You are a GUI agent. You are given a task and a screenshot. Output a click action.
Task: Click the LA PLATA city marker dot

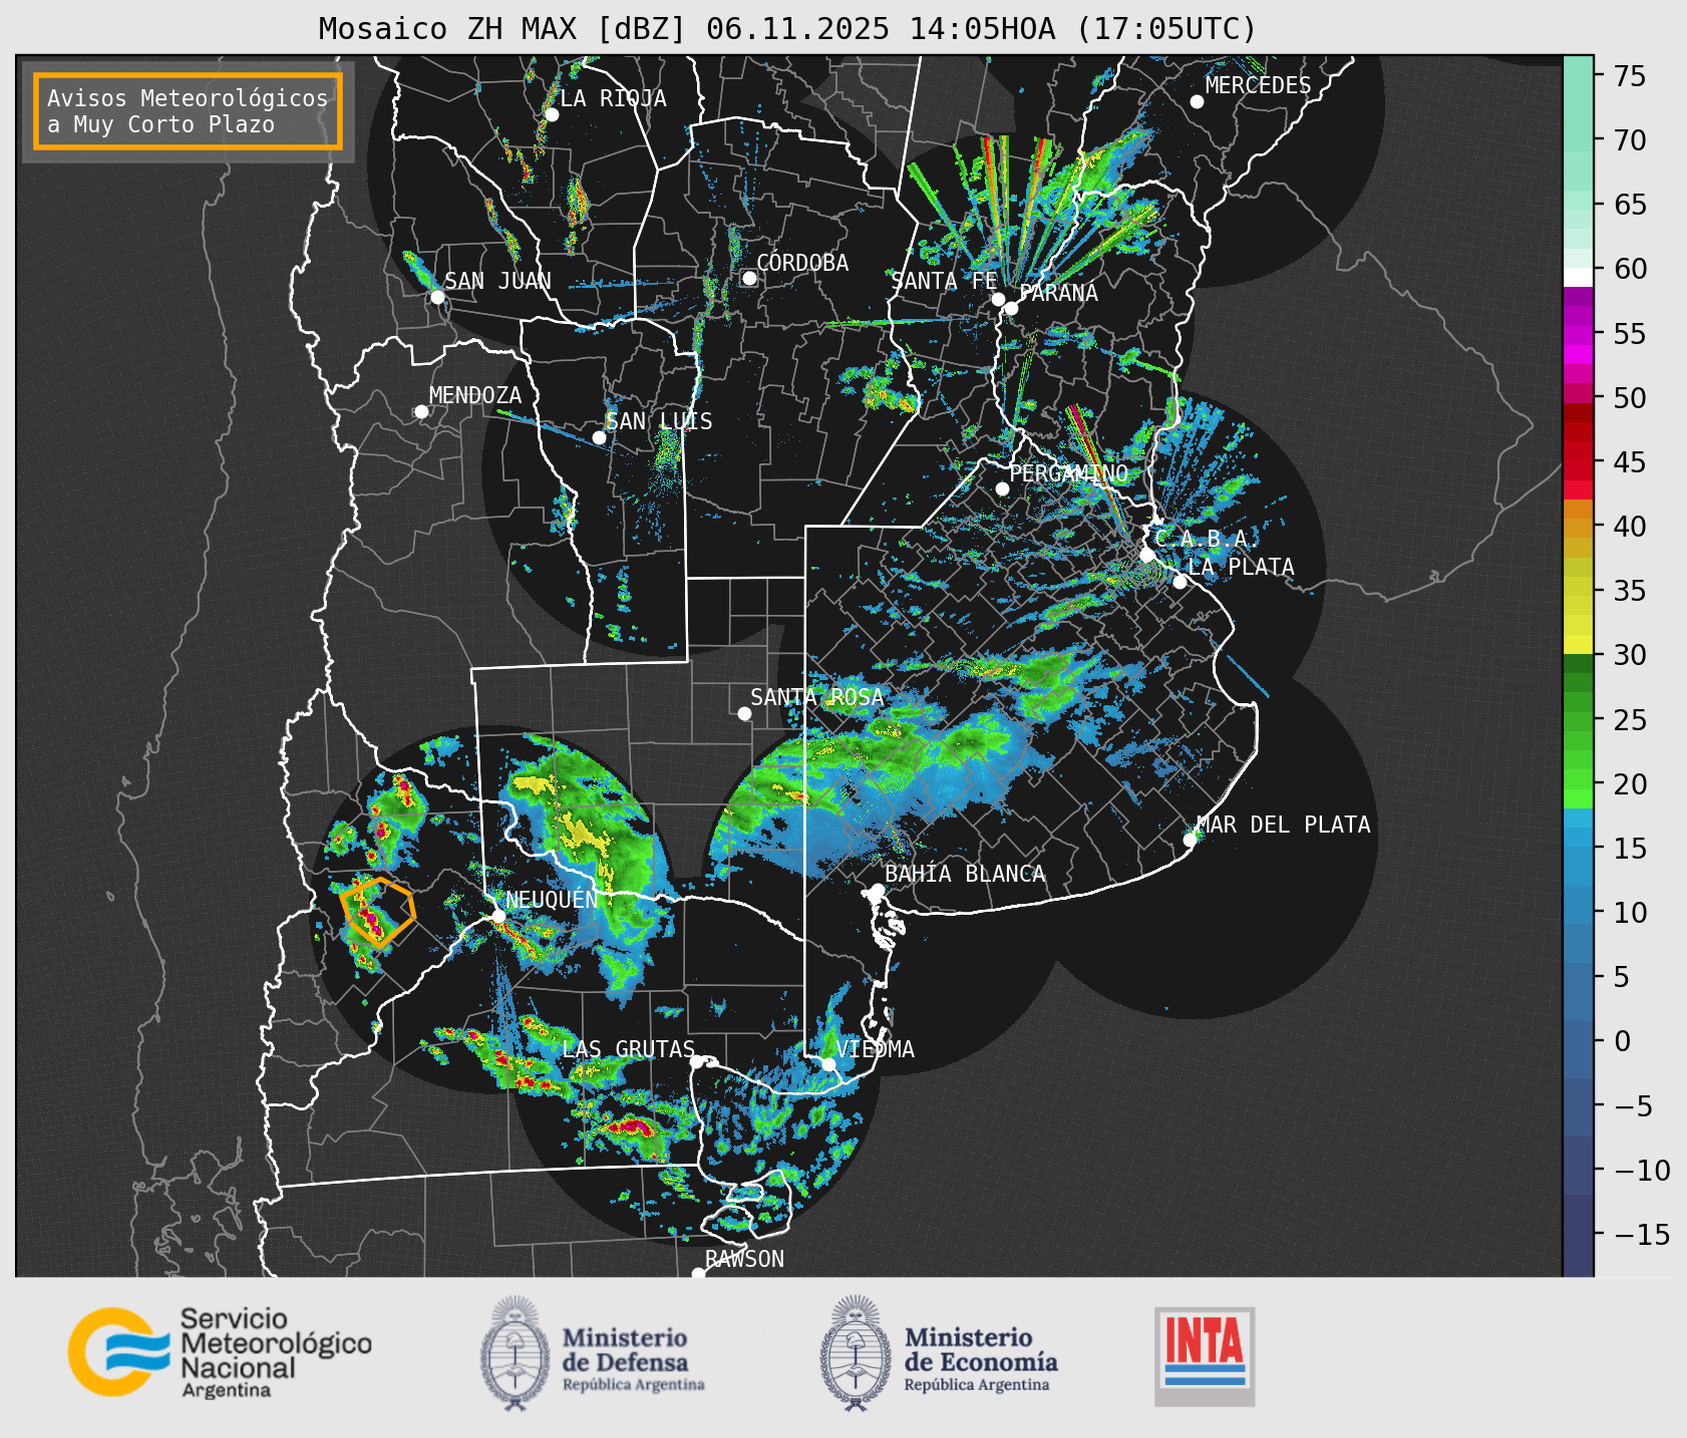[1180, 582]
